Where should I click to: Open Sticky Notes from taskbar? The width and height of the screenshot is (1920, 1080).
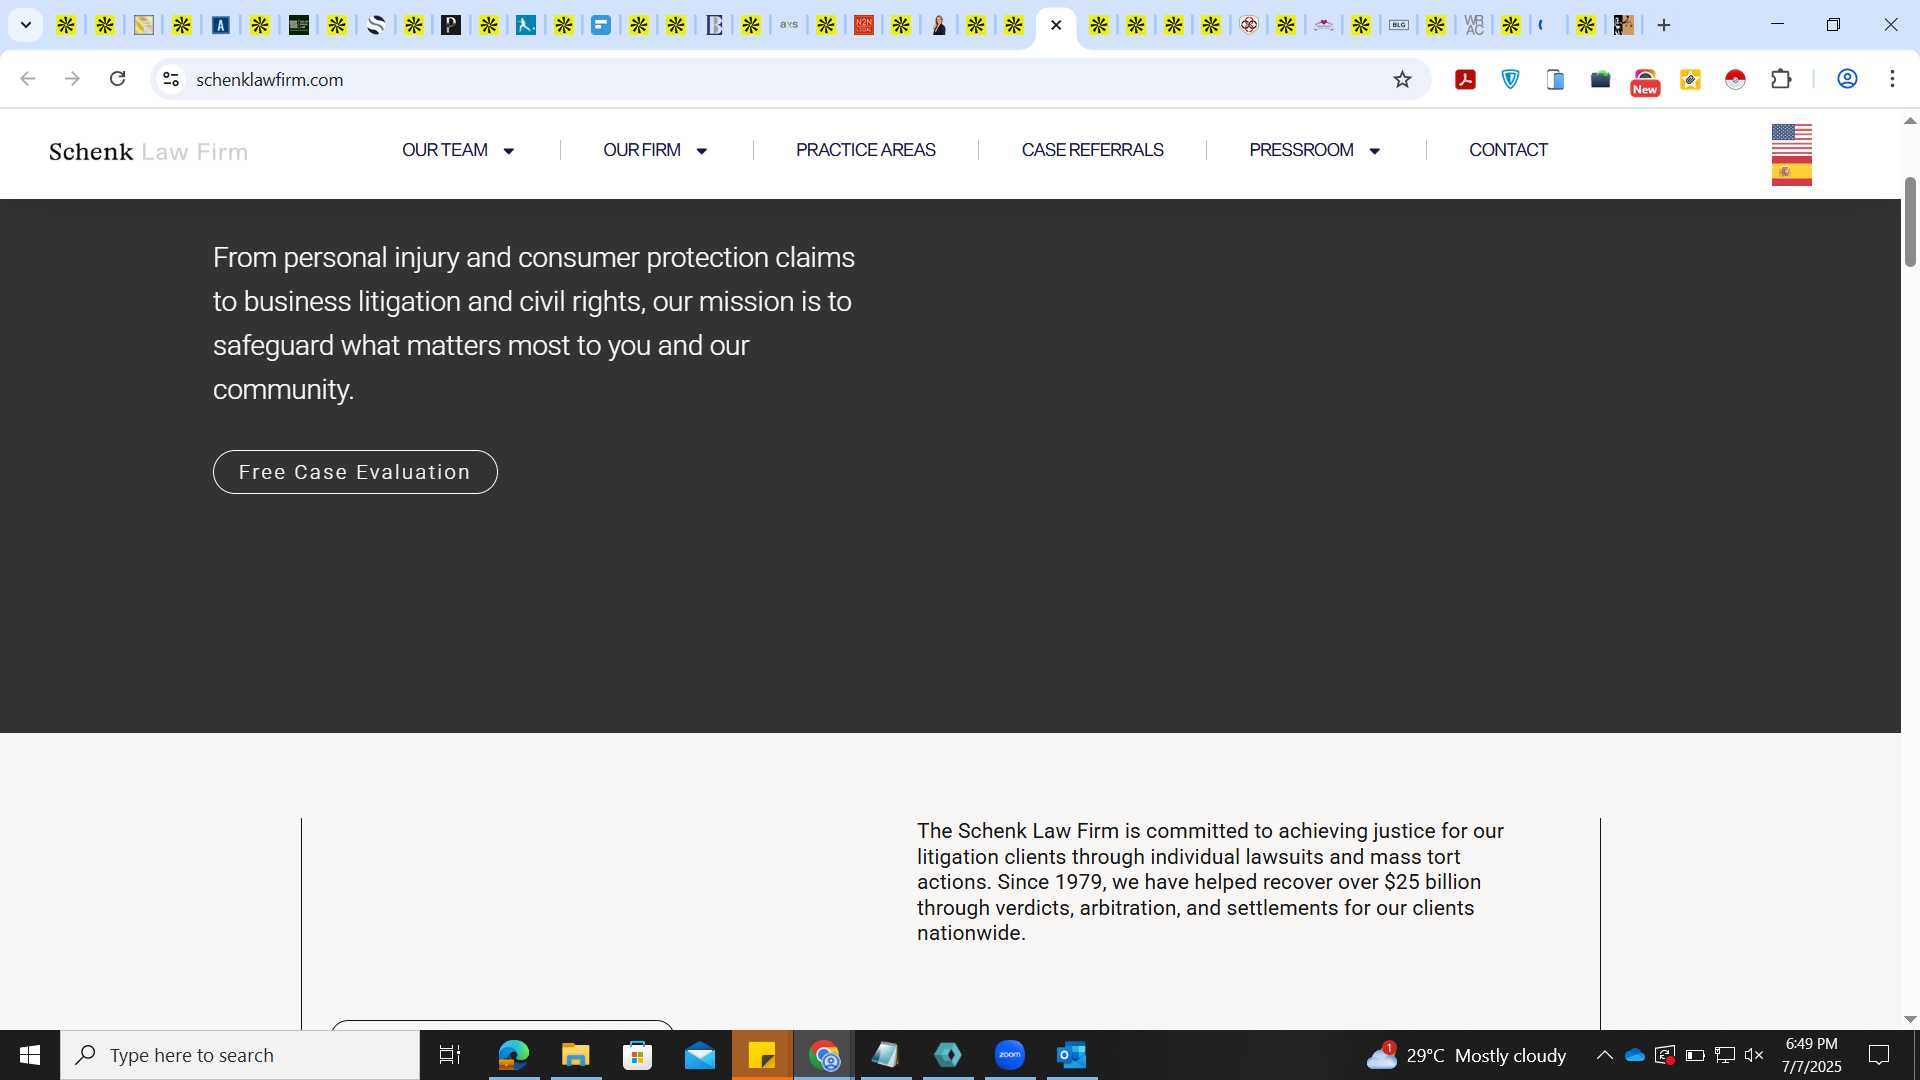[762, 1055]
